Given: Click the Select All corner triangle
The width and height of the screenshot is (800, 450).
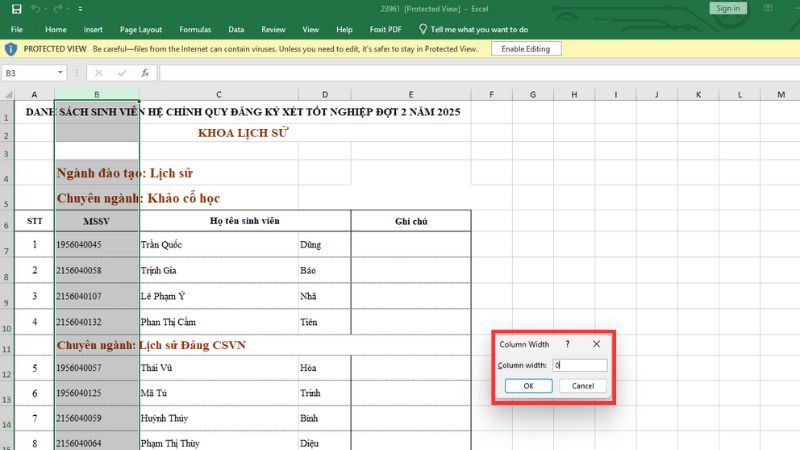Looking at the screenshot, I should [7, 94].
